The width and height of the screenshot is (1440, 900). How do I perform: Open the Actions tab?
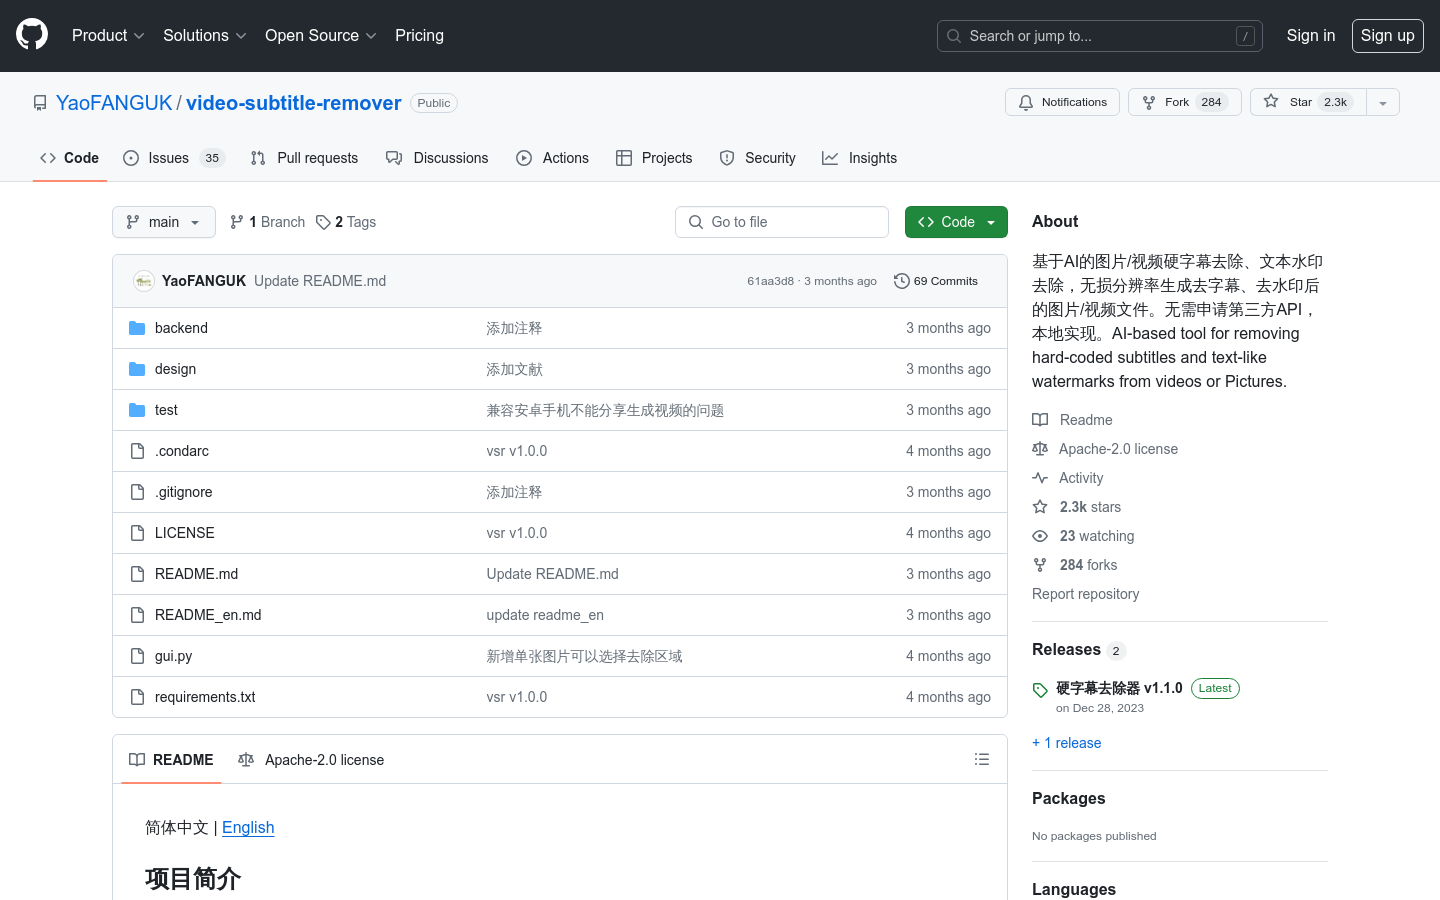(552, 158)
